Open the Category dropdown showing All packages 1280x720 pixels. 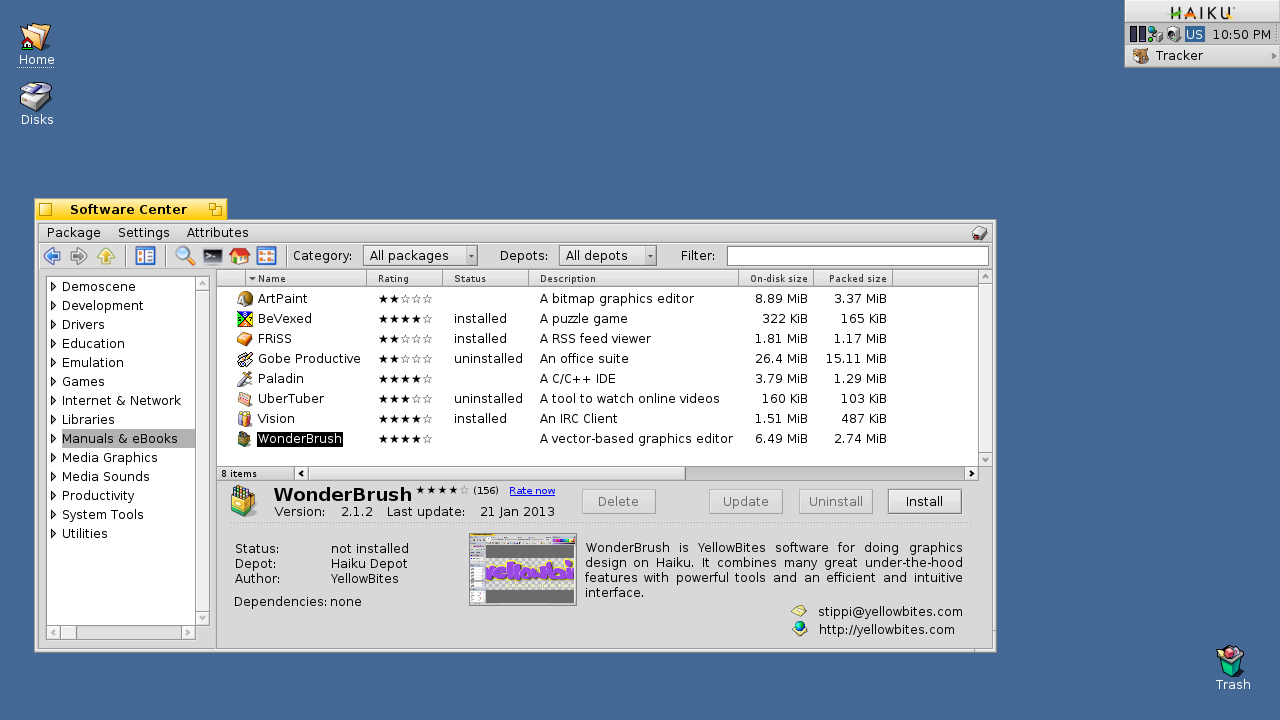click(x=420, y=256)
